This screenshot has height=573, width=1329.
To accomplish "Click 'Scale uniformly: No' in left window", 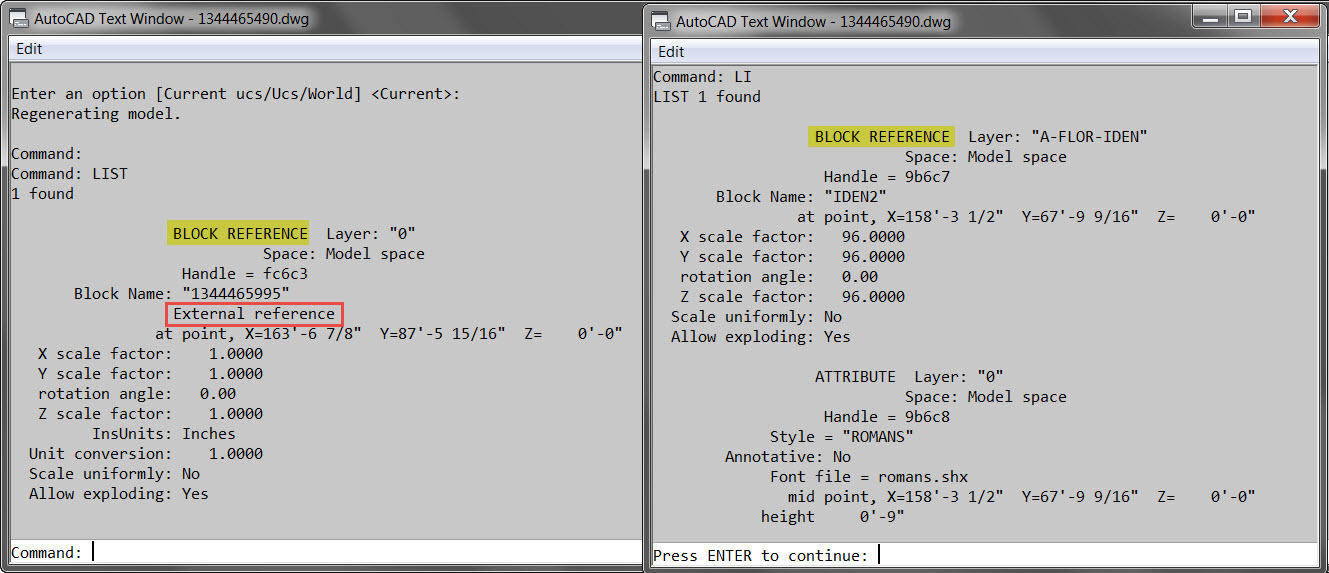I will click(114, 474).
